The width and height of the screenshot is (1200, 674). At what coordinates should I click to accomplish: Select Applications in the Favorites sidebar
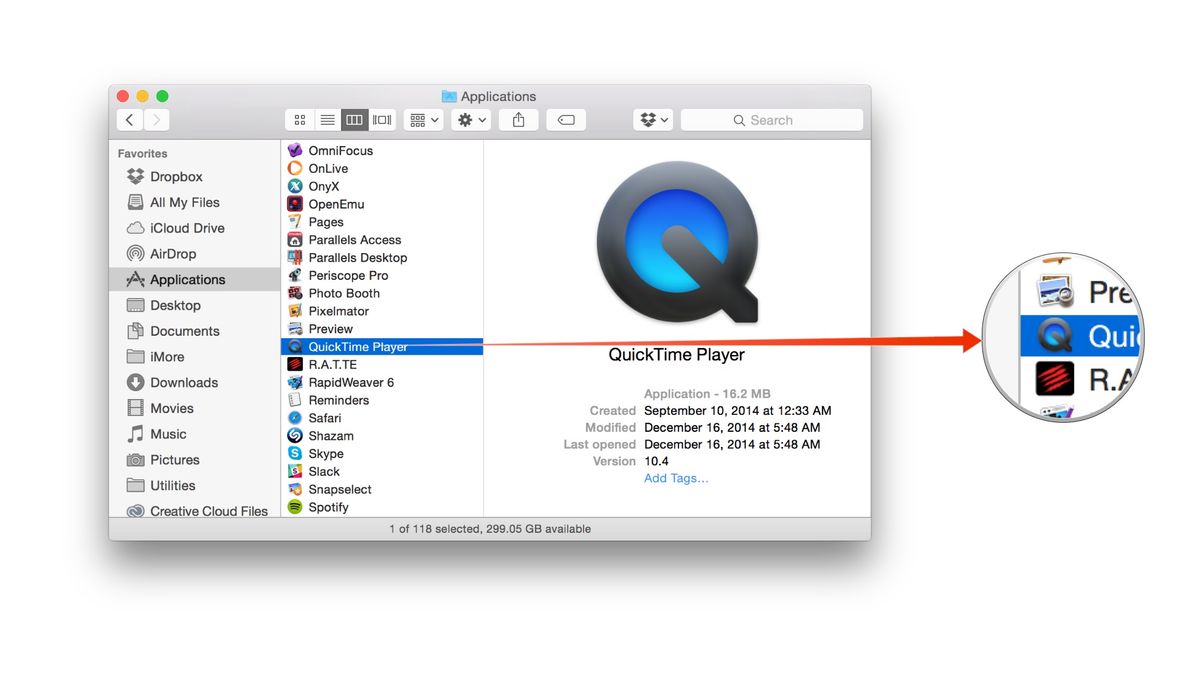tap(186, 279)
